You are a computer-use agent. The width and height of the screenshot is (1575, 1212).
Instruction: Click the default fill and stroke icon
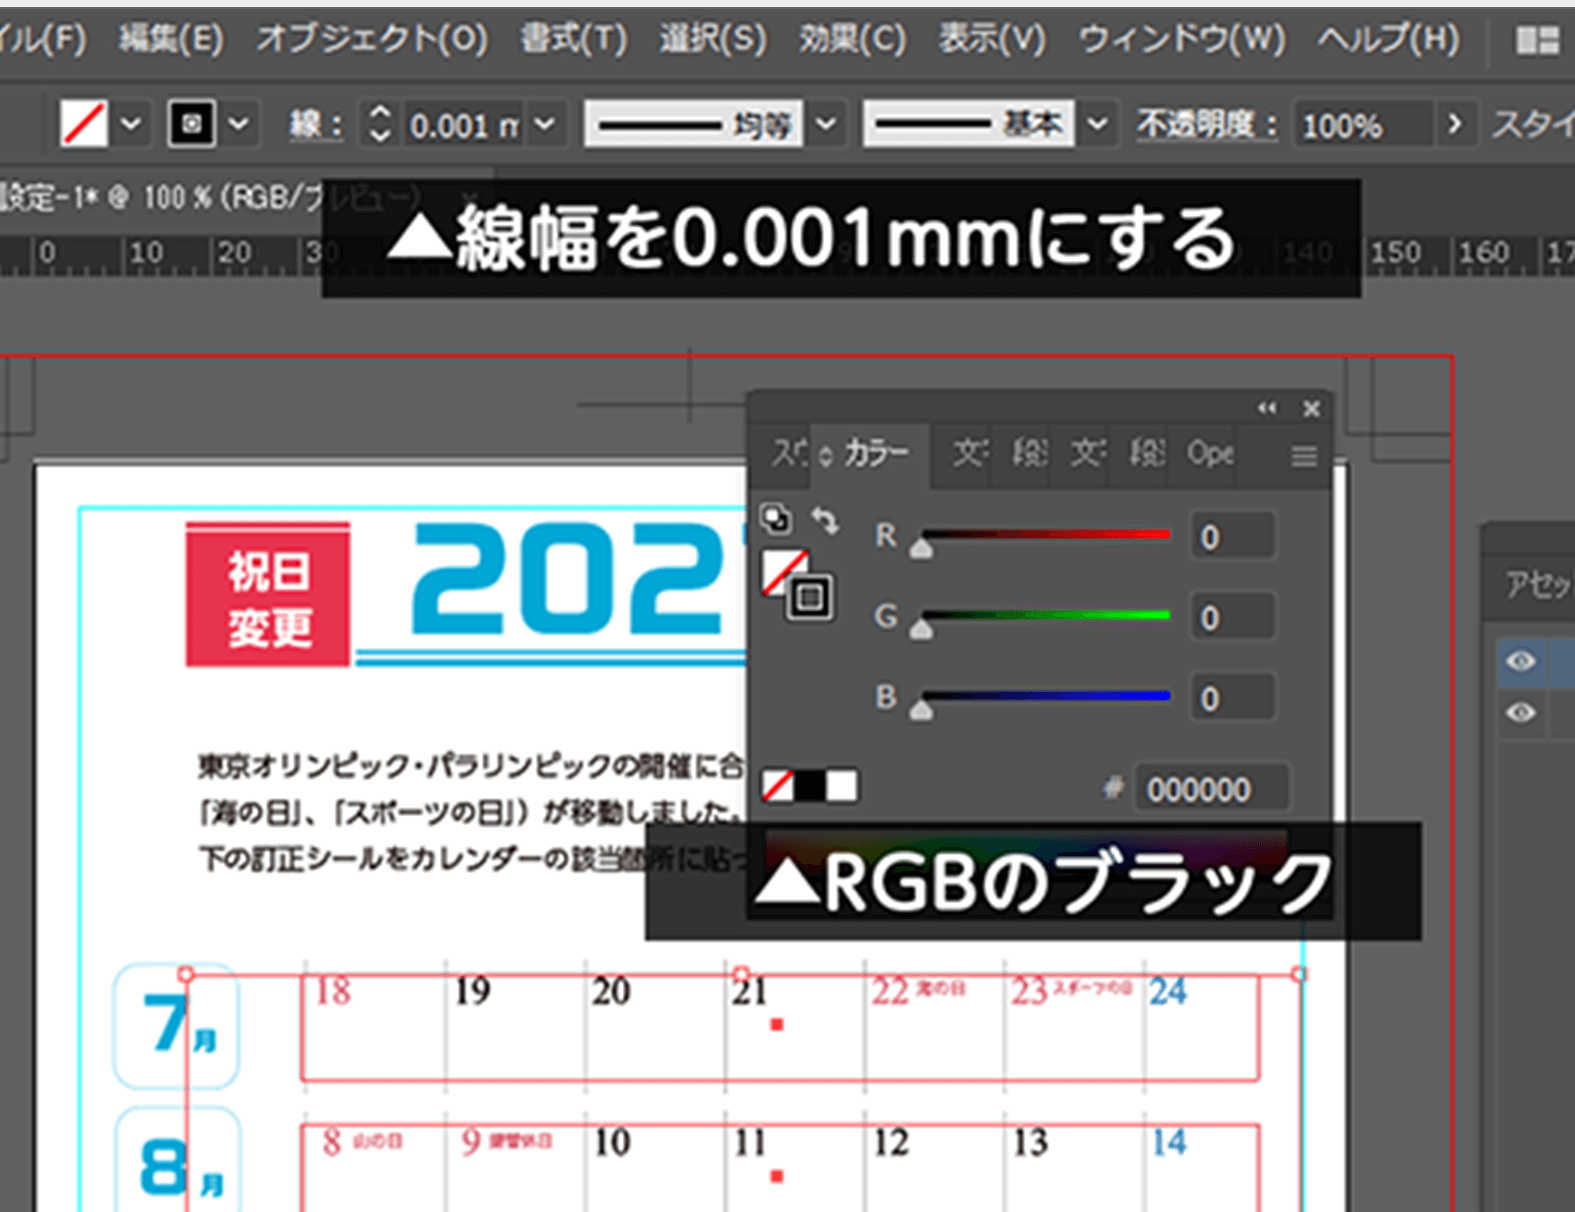775,519
